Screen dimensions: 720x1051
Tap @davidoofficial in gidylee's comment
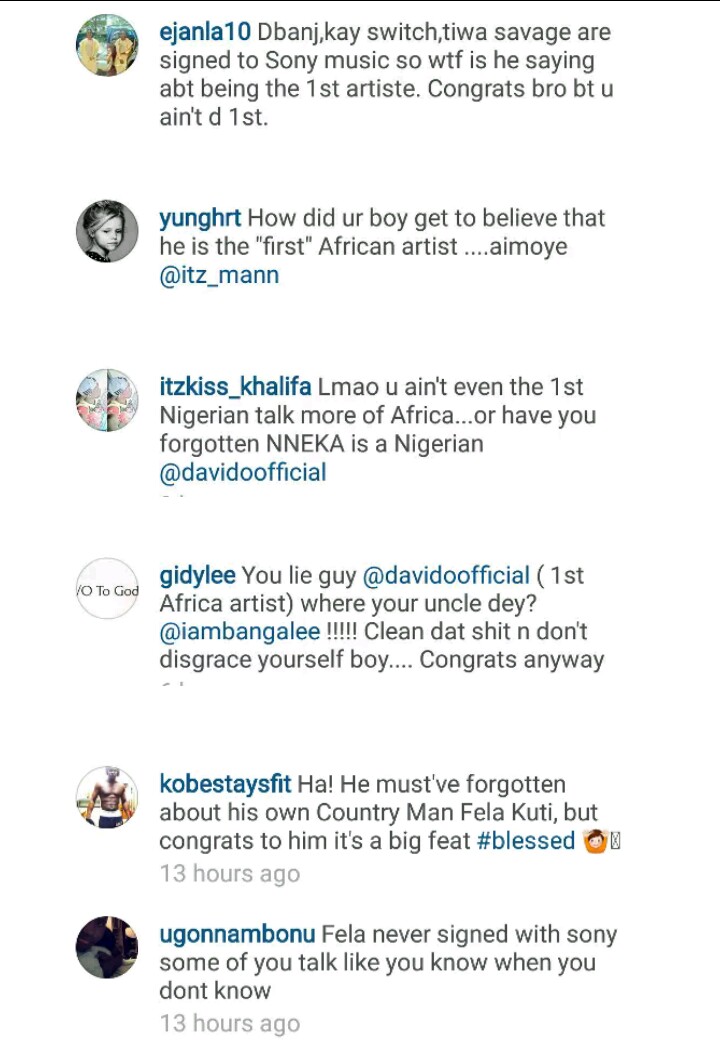click(x=445, y=577)
